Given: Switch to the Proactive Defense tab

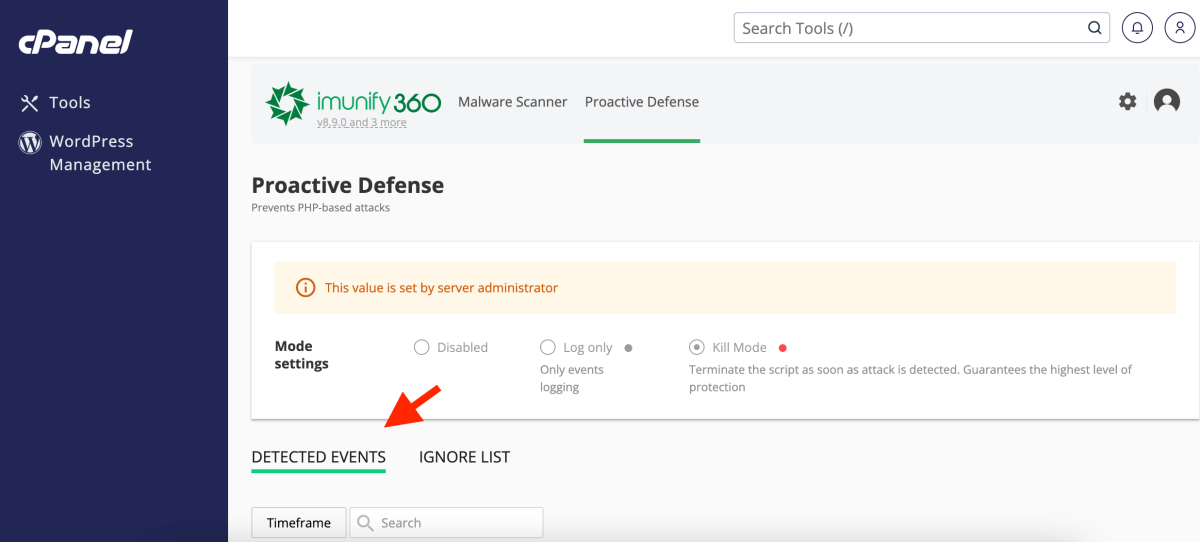Looking at the screenshot, I should click(x=642, y=102).
